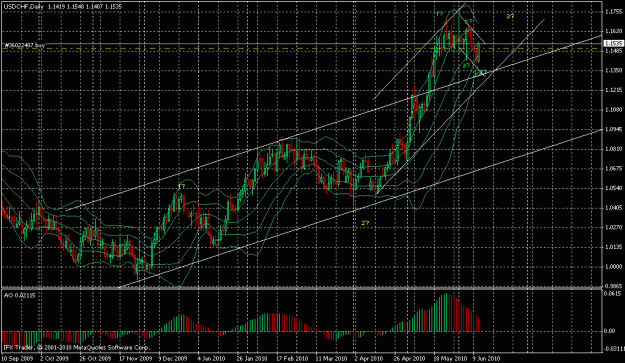Click the 1.1350 price axis label
The width and height of the screenshot is (625, 363).
pyautogui.click(x=613, y=71)
